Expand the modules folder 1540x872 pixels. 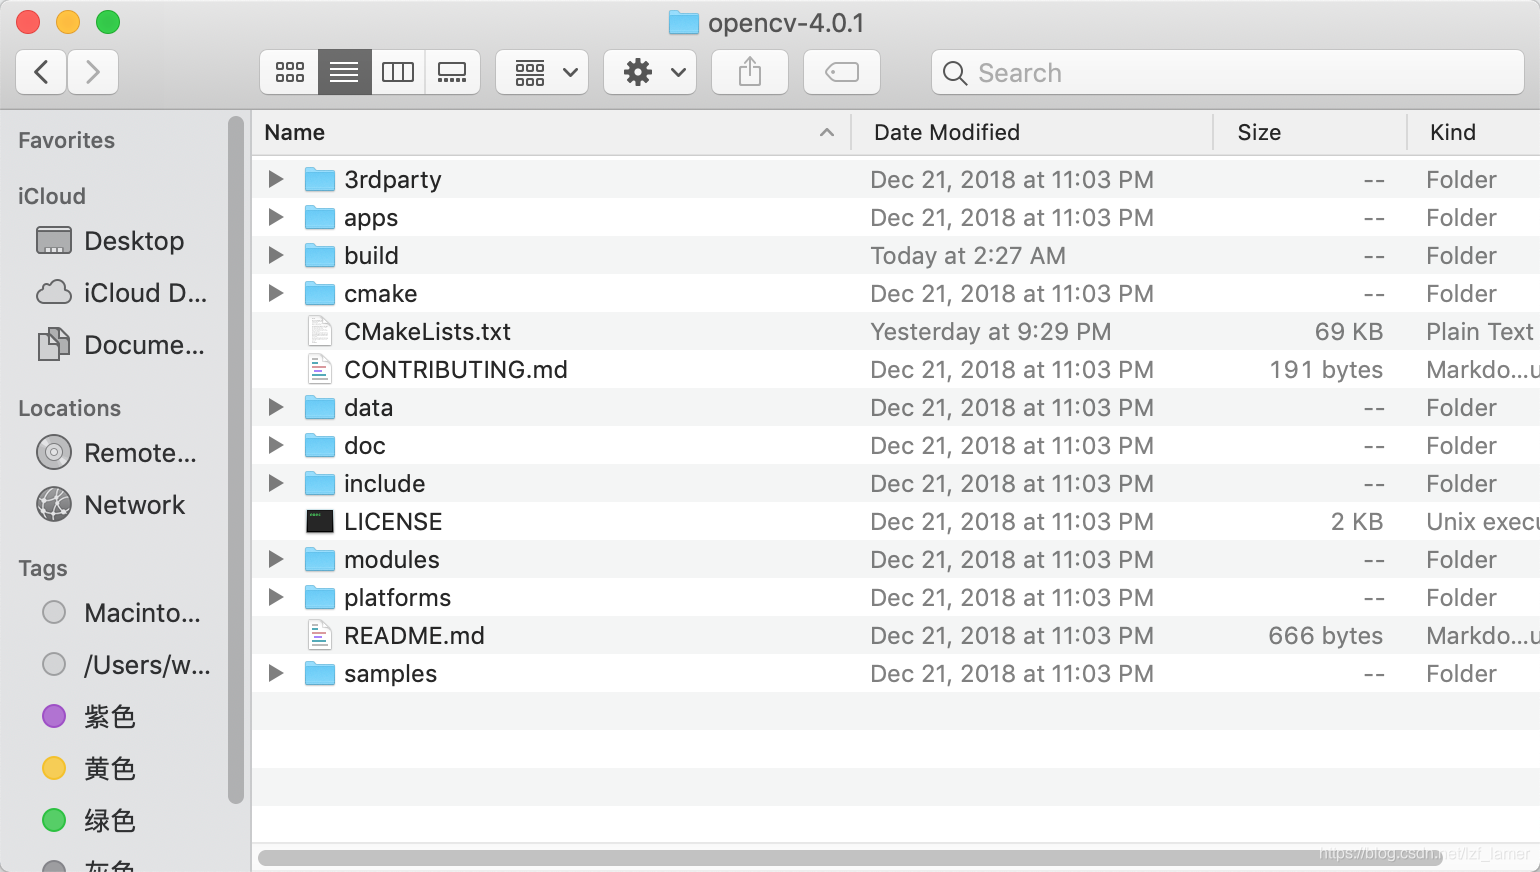(276, 559)
